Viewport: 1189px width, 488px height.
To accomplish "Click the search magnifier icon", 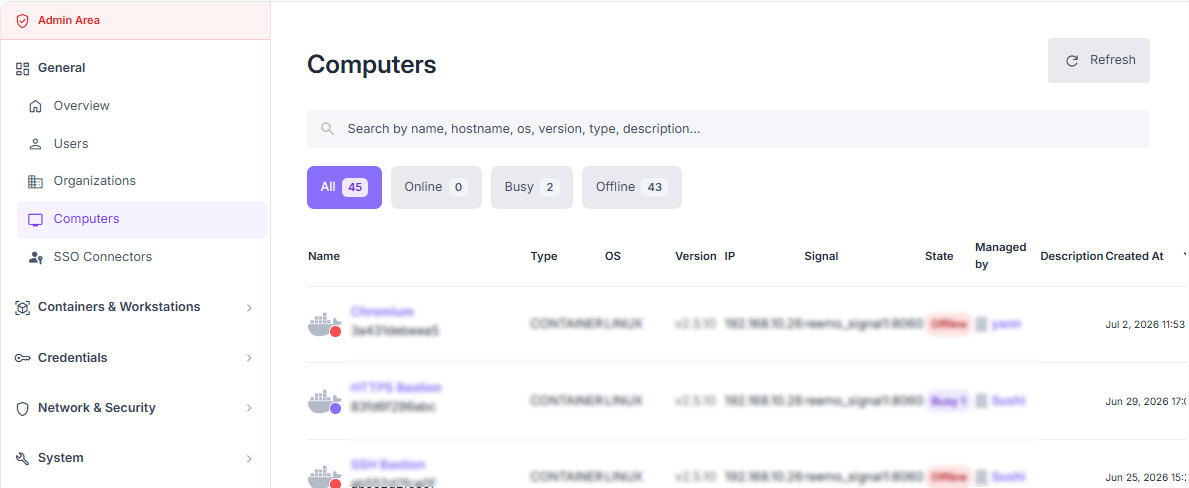I will click(328, 129).
